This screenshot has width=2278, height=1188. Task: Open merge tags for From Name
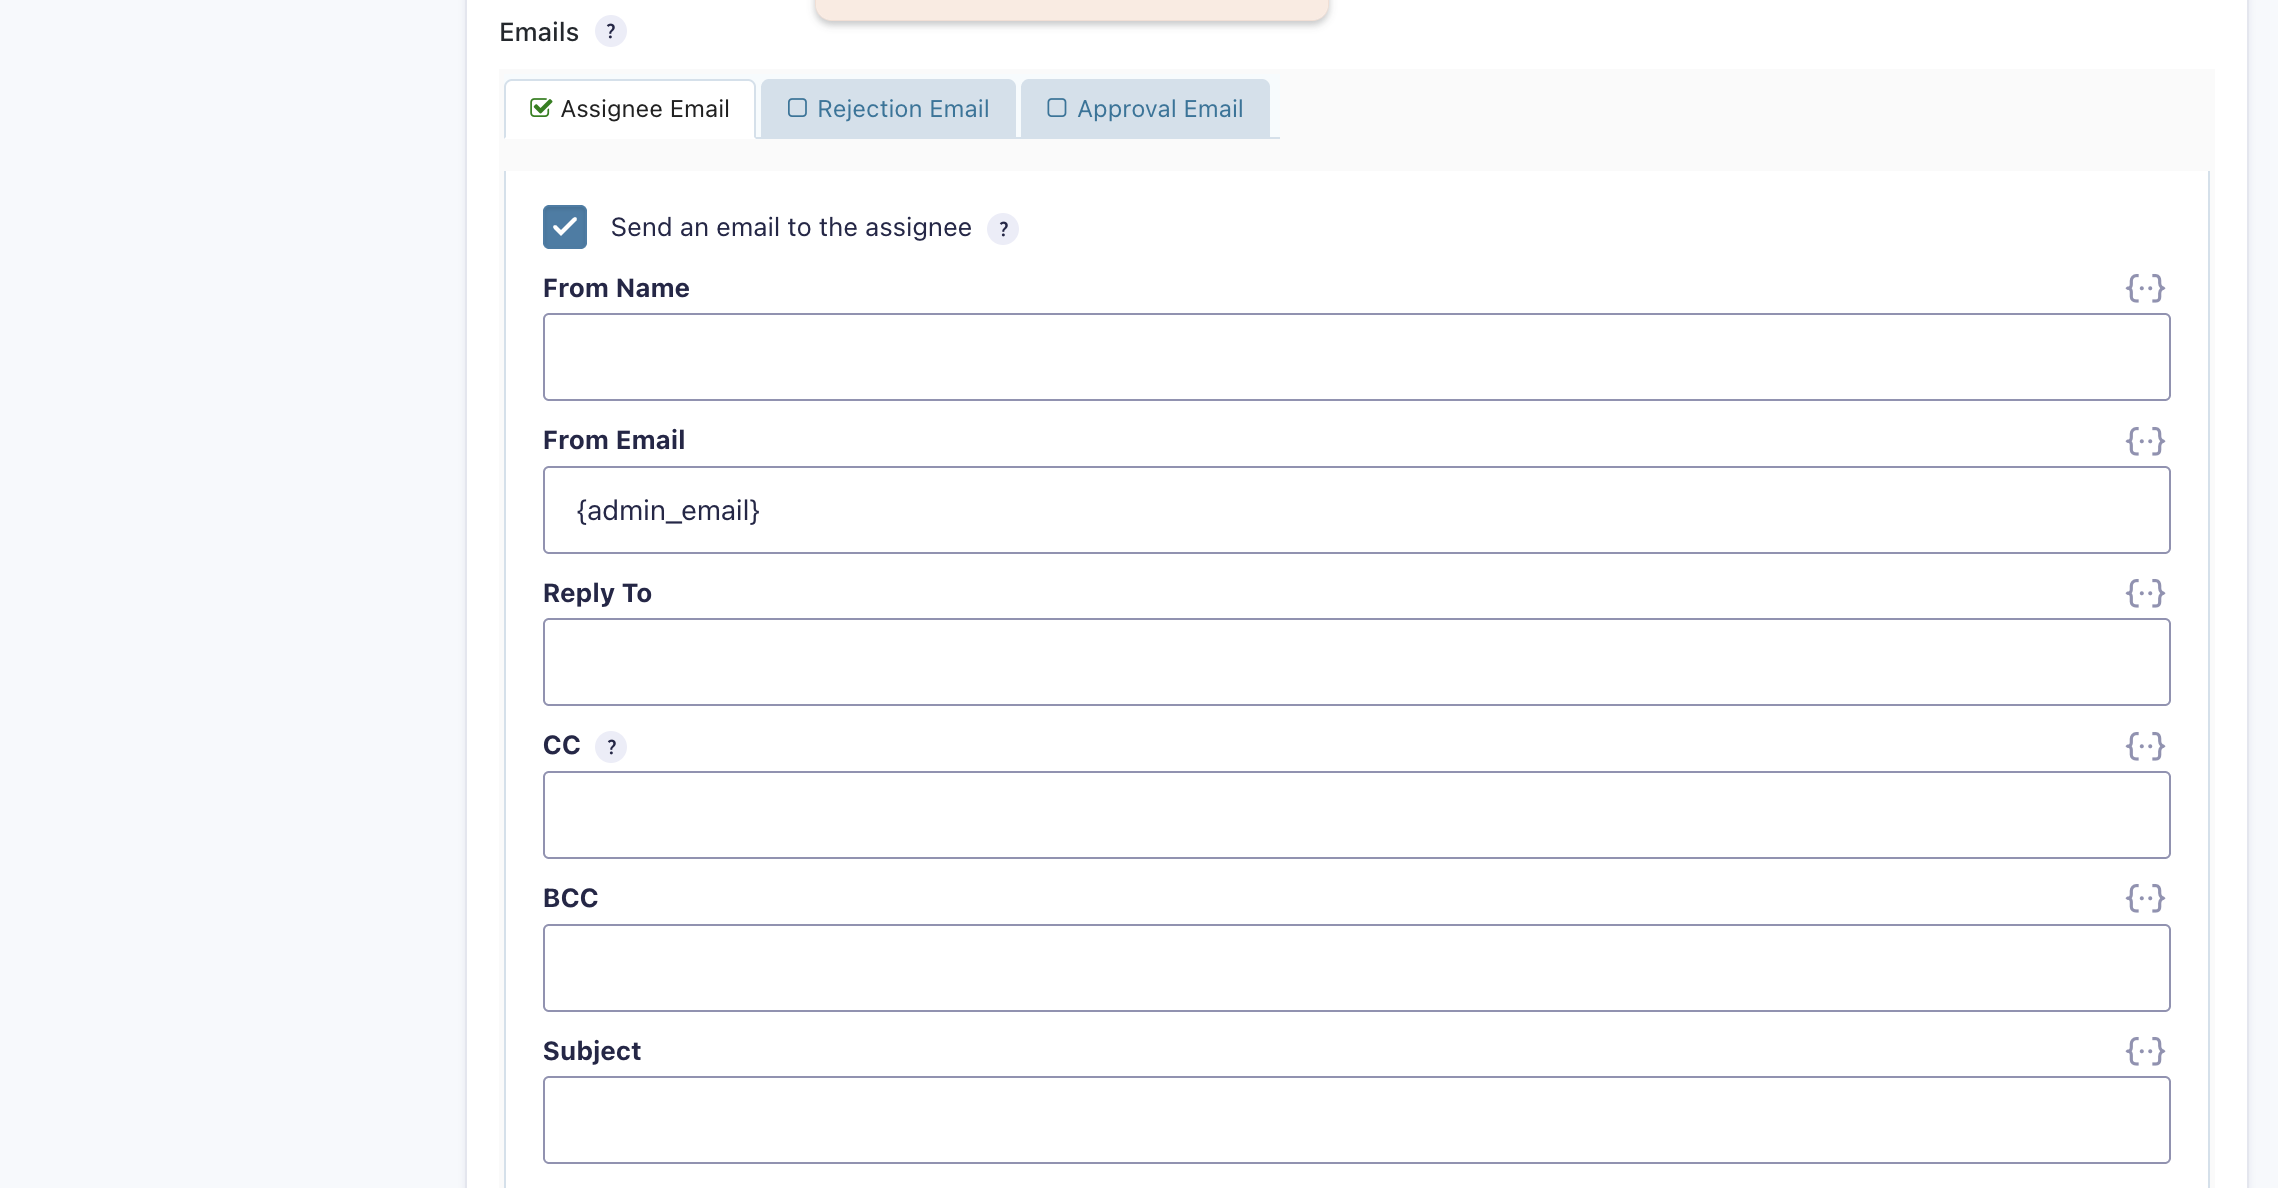pyautogui.click(x=2145, y=289)
